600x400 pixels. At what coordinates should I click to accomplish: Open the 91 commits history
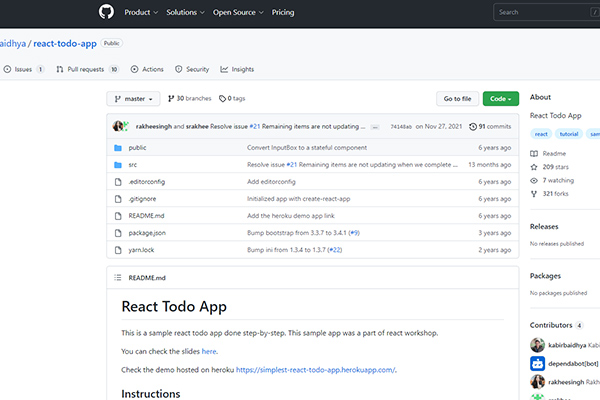tap(490, 126)
